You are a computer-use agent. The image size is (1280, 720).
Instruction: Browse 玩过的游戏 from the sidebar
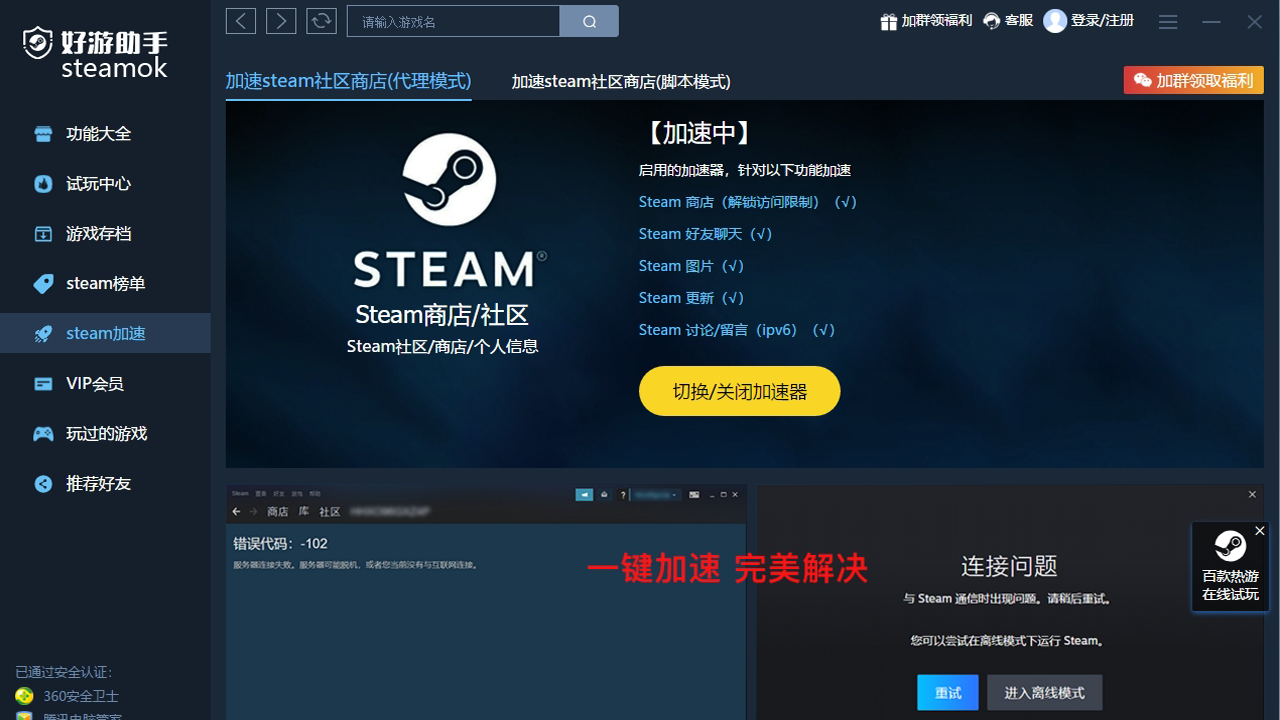92,433
